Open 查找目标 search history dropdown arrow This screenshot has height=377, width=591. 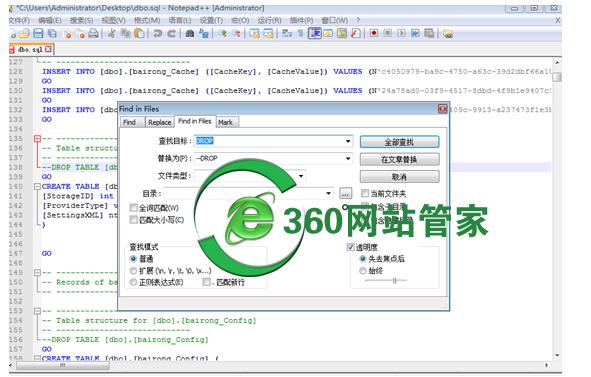click(x=348, y=141)
